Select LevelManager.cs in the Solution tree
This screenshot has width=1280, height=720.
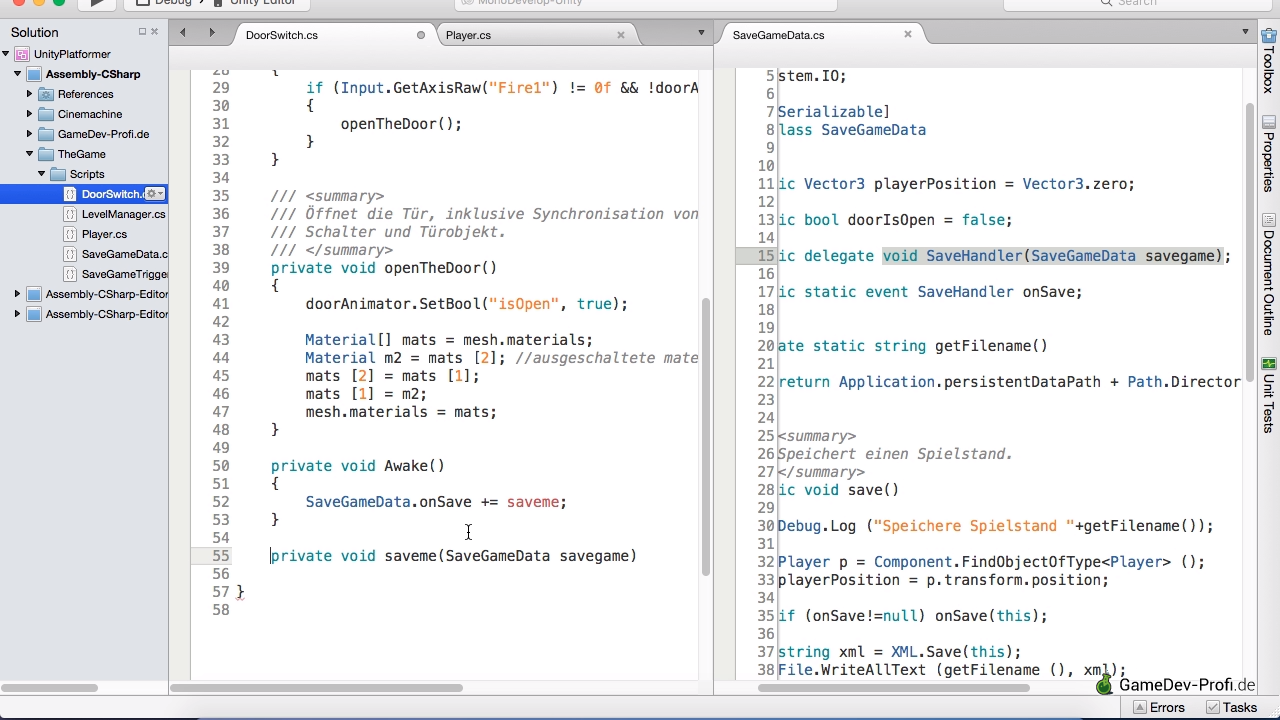pos(123,214)
